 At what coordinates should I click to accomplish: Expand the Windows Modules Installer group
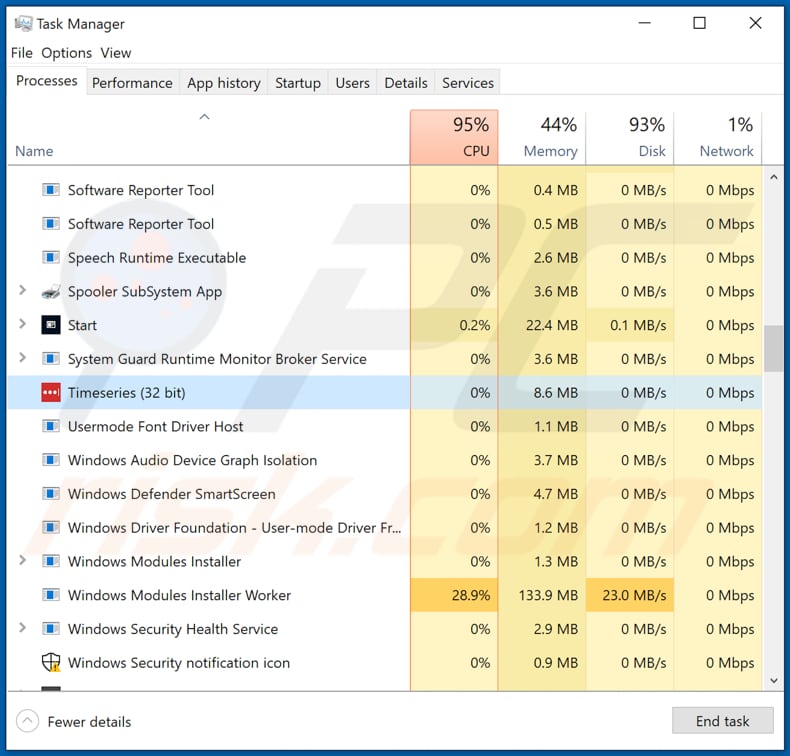(x=22, y=560)
